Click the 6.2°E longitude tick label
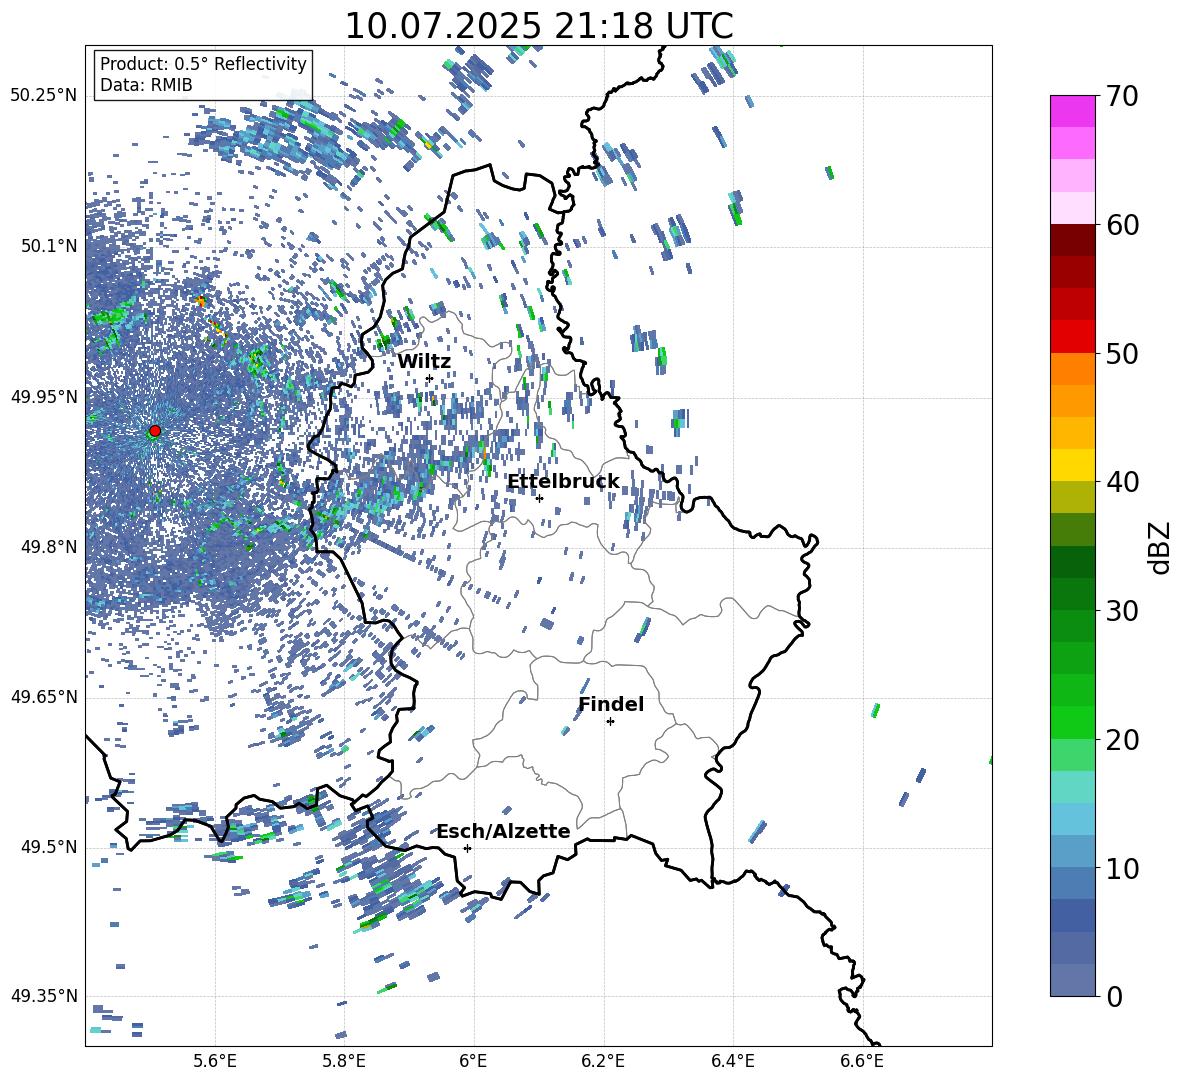The image size is (1184, 1081). (x=603, y=1061)
